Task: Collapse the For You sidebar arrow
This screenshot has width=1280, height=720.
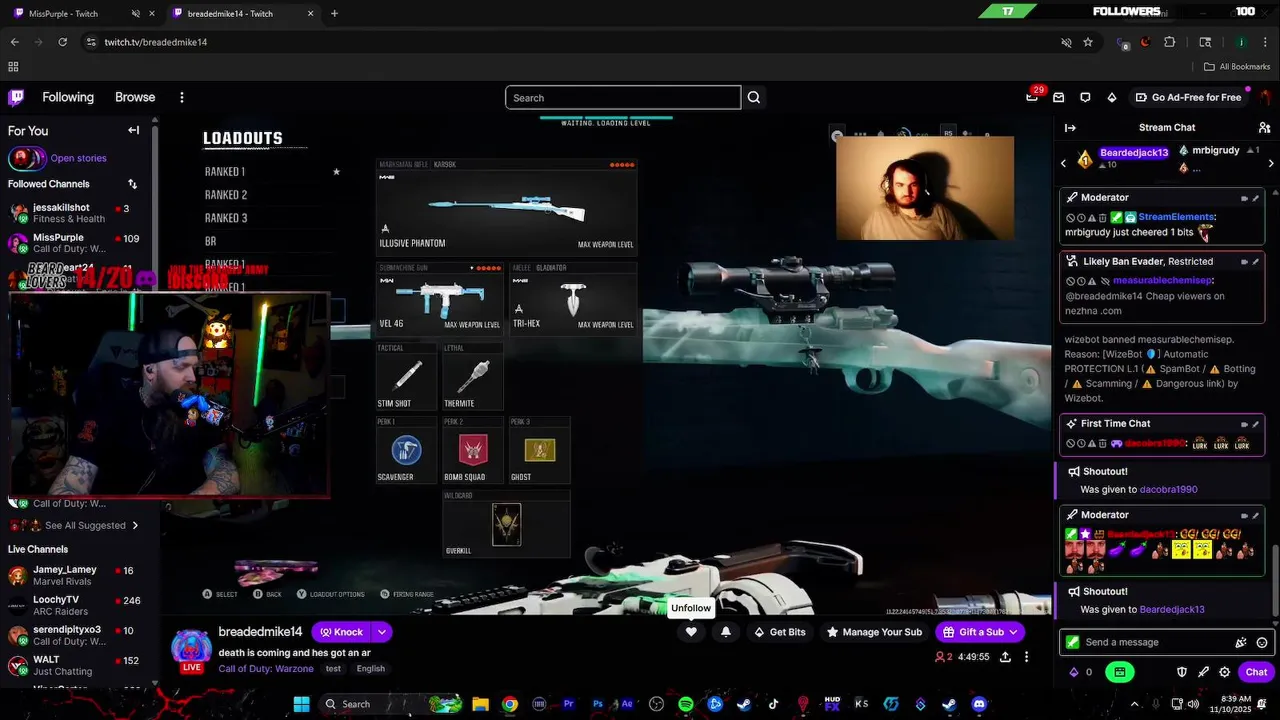Action: tap(134, 130)
